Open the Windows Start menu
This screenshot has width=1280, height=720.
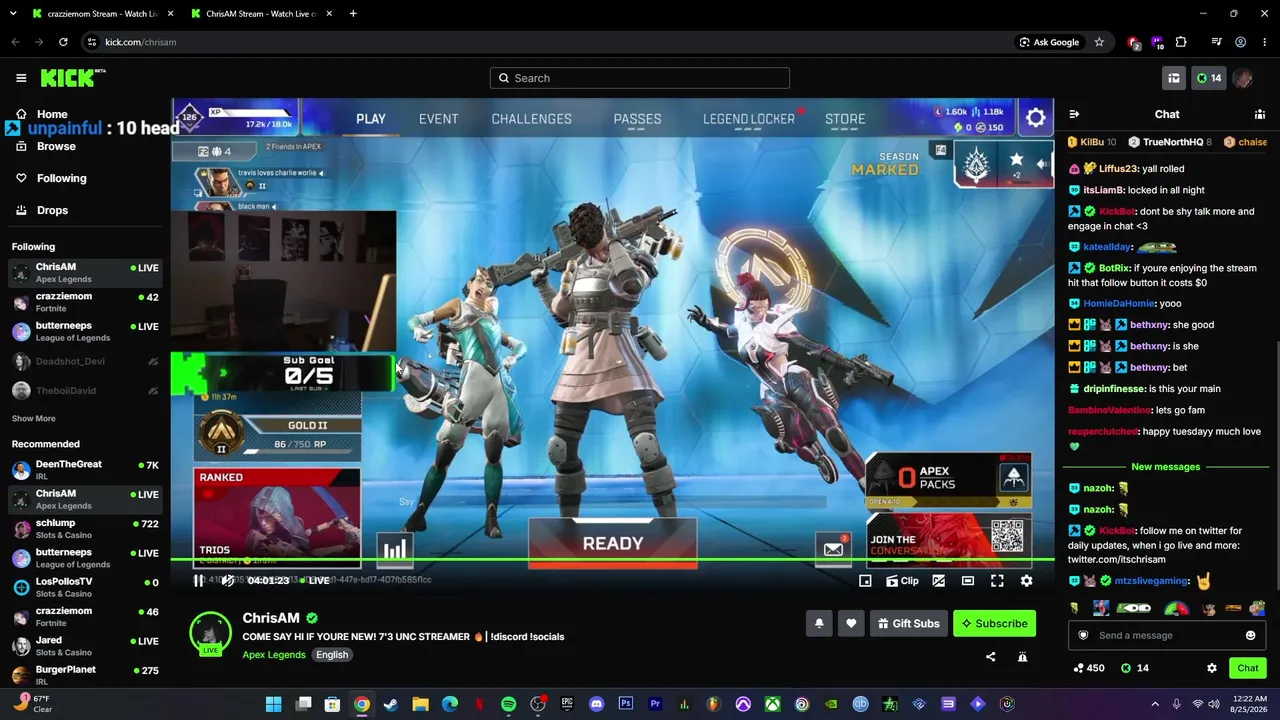(273, 704)
